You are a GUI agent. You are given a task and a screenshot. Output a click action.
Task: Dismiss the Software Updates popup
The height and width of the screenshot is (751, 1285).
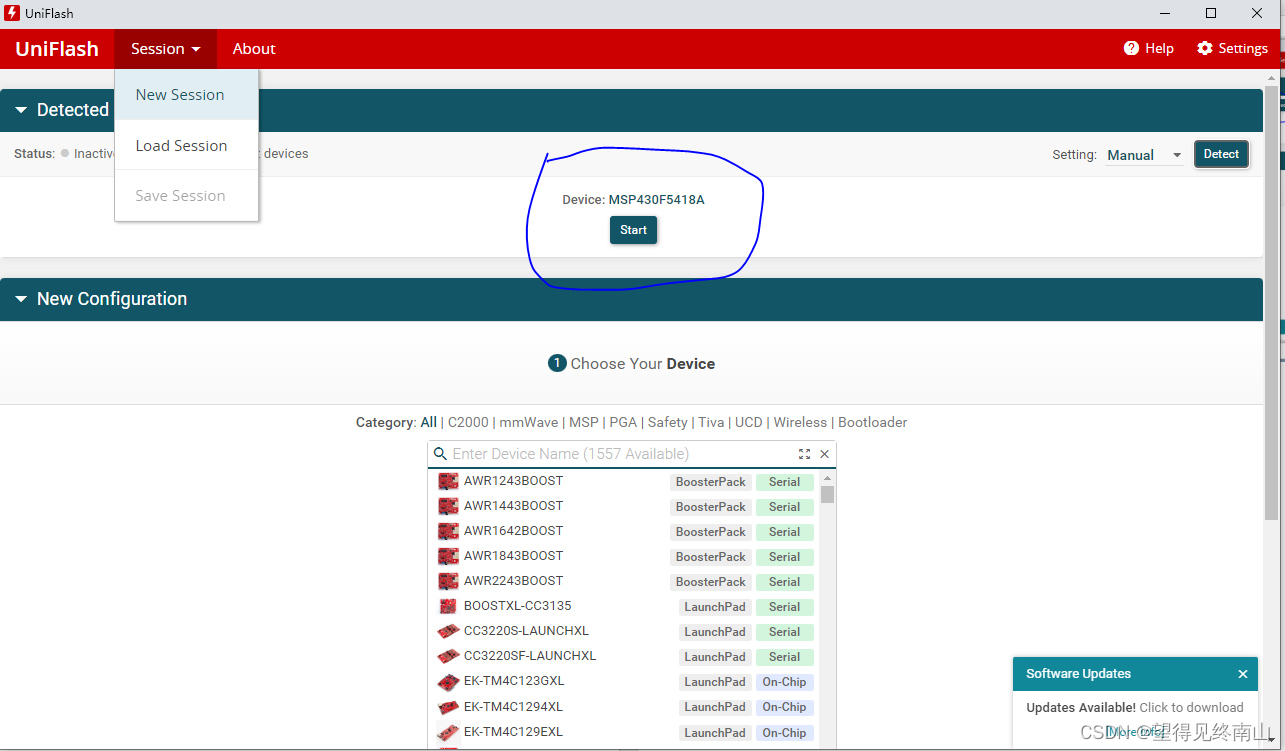click(1243, 673)
